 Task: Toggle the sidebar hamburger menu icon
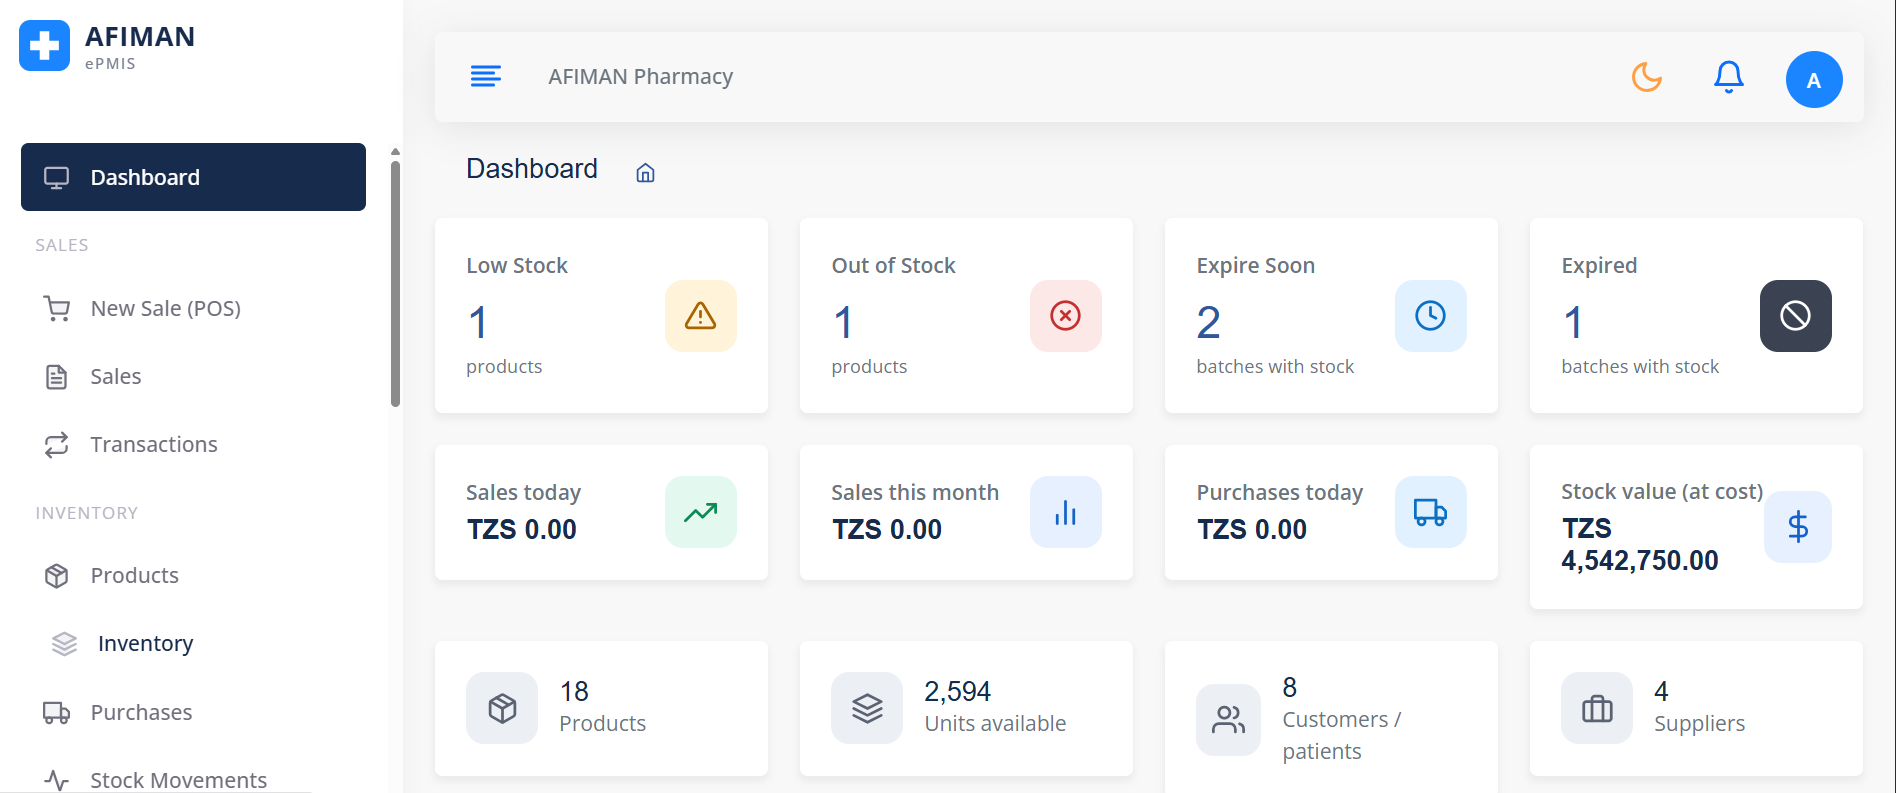[x=486, y=76]
